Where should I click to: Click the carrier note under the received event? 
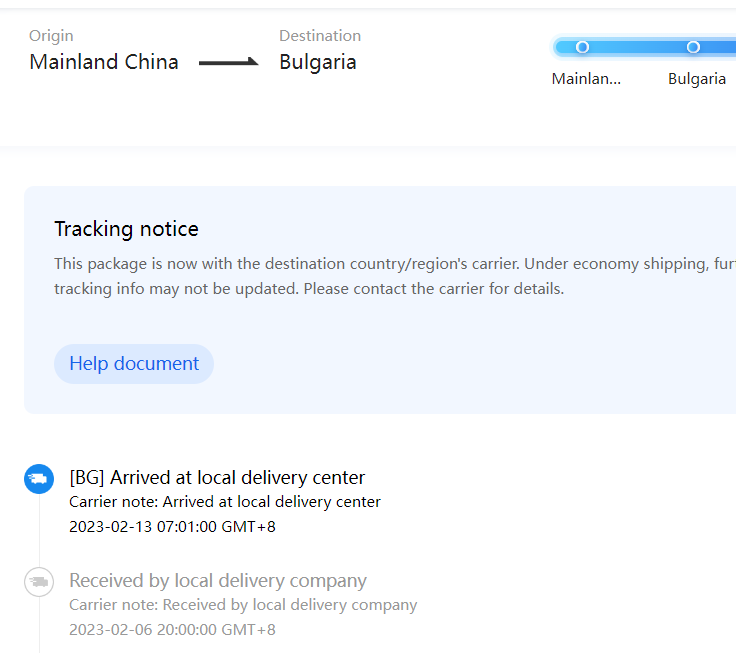[x=243, y=605]
